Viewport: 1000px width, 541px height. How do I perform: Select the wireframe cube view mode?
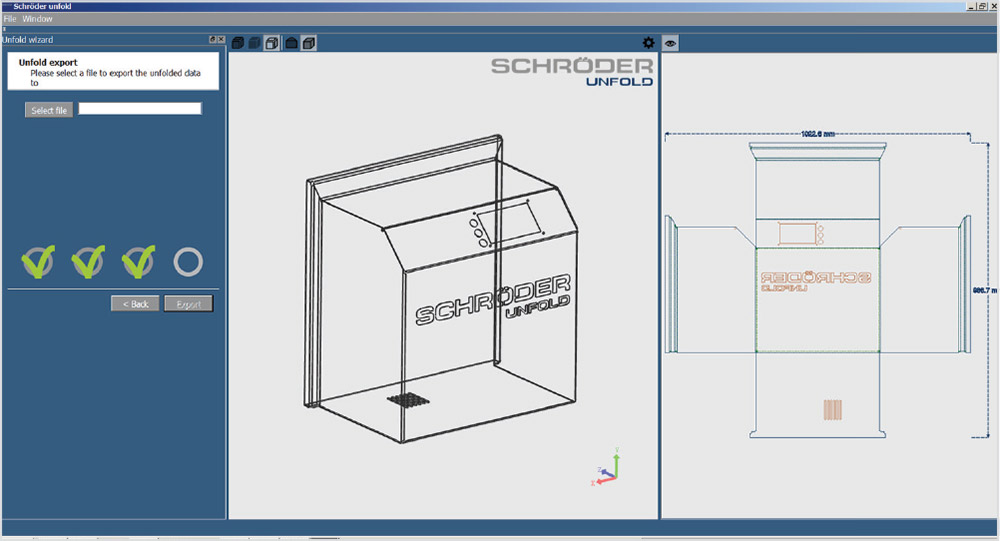pos(272,43)
